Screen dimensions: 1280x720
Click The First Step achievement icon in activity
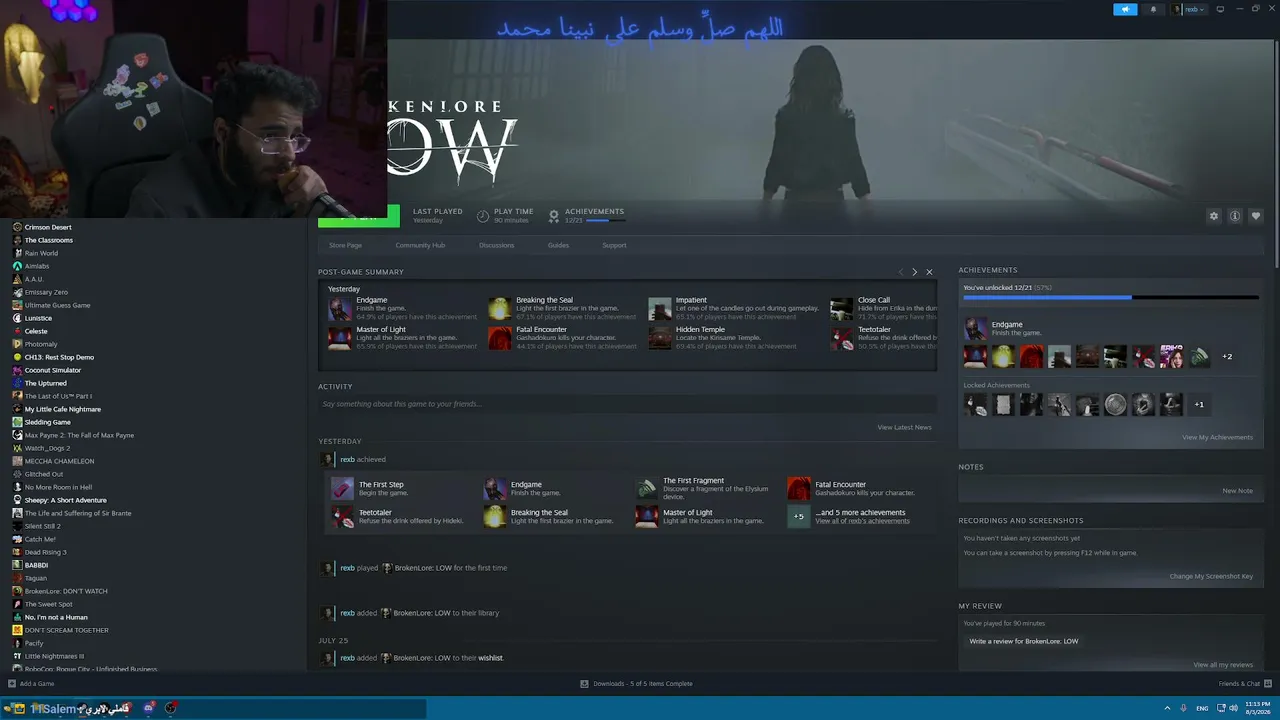pyautogui.click(x=343, y=488)
